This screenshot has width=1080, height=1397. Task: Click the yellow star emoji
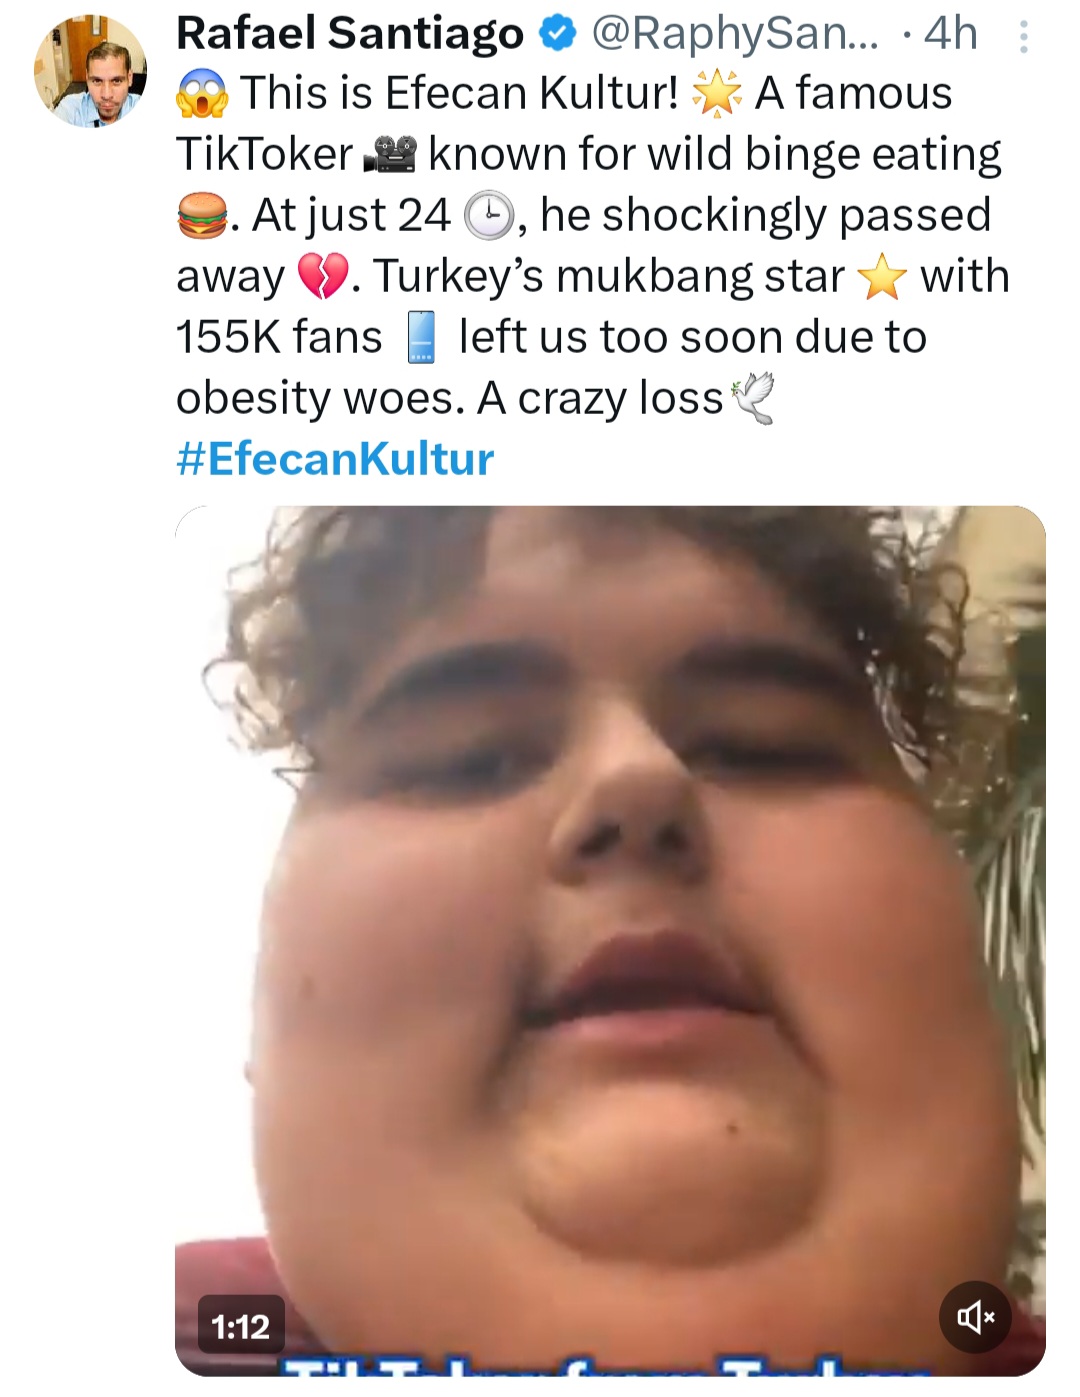pos(883,277)
